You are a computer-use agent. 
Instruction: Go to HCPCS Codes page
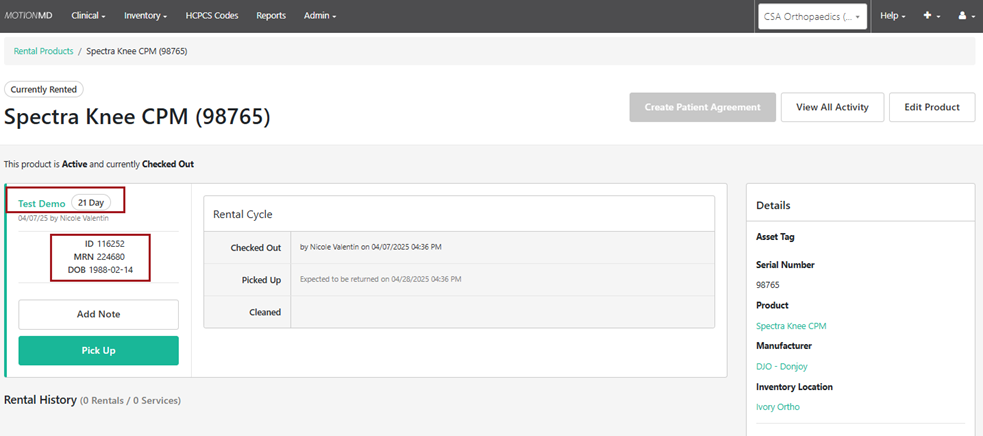[211, 16]
